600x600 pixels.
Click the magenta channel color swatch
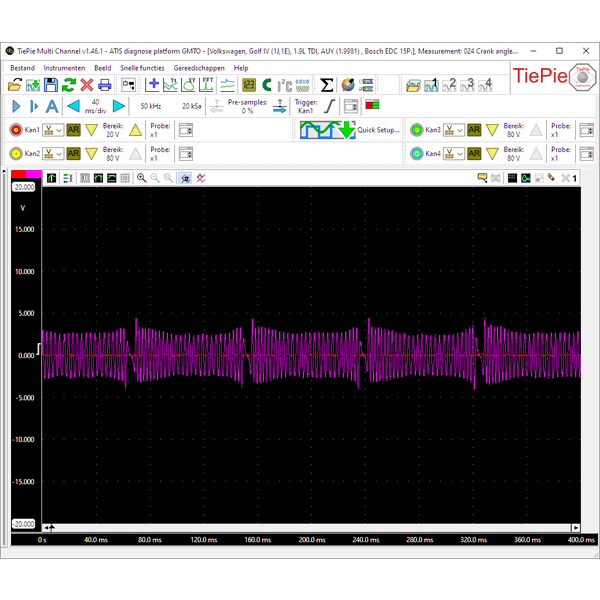point(32,174)
